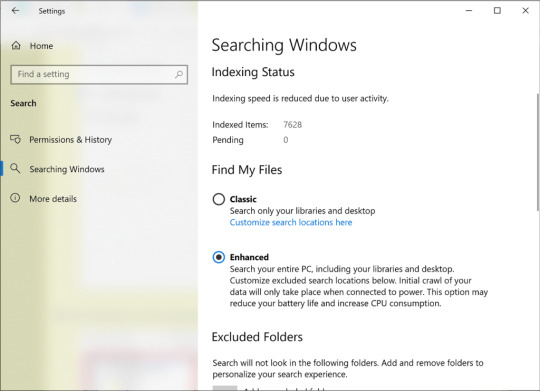Click the Permissions & History icon
Screen dimensions: 540x391
15,139
